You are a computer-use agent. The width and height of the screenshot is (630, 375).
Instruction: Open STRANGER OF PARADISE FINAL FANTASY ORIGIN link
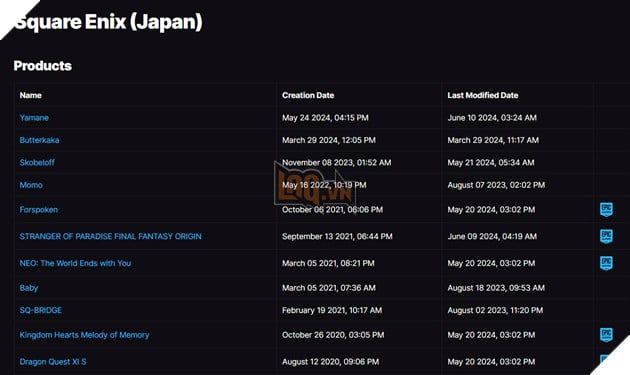pos(110,236)
